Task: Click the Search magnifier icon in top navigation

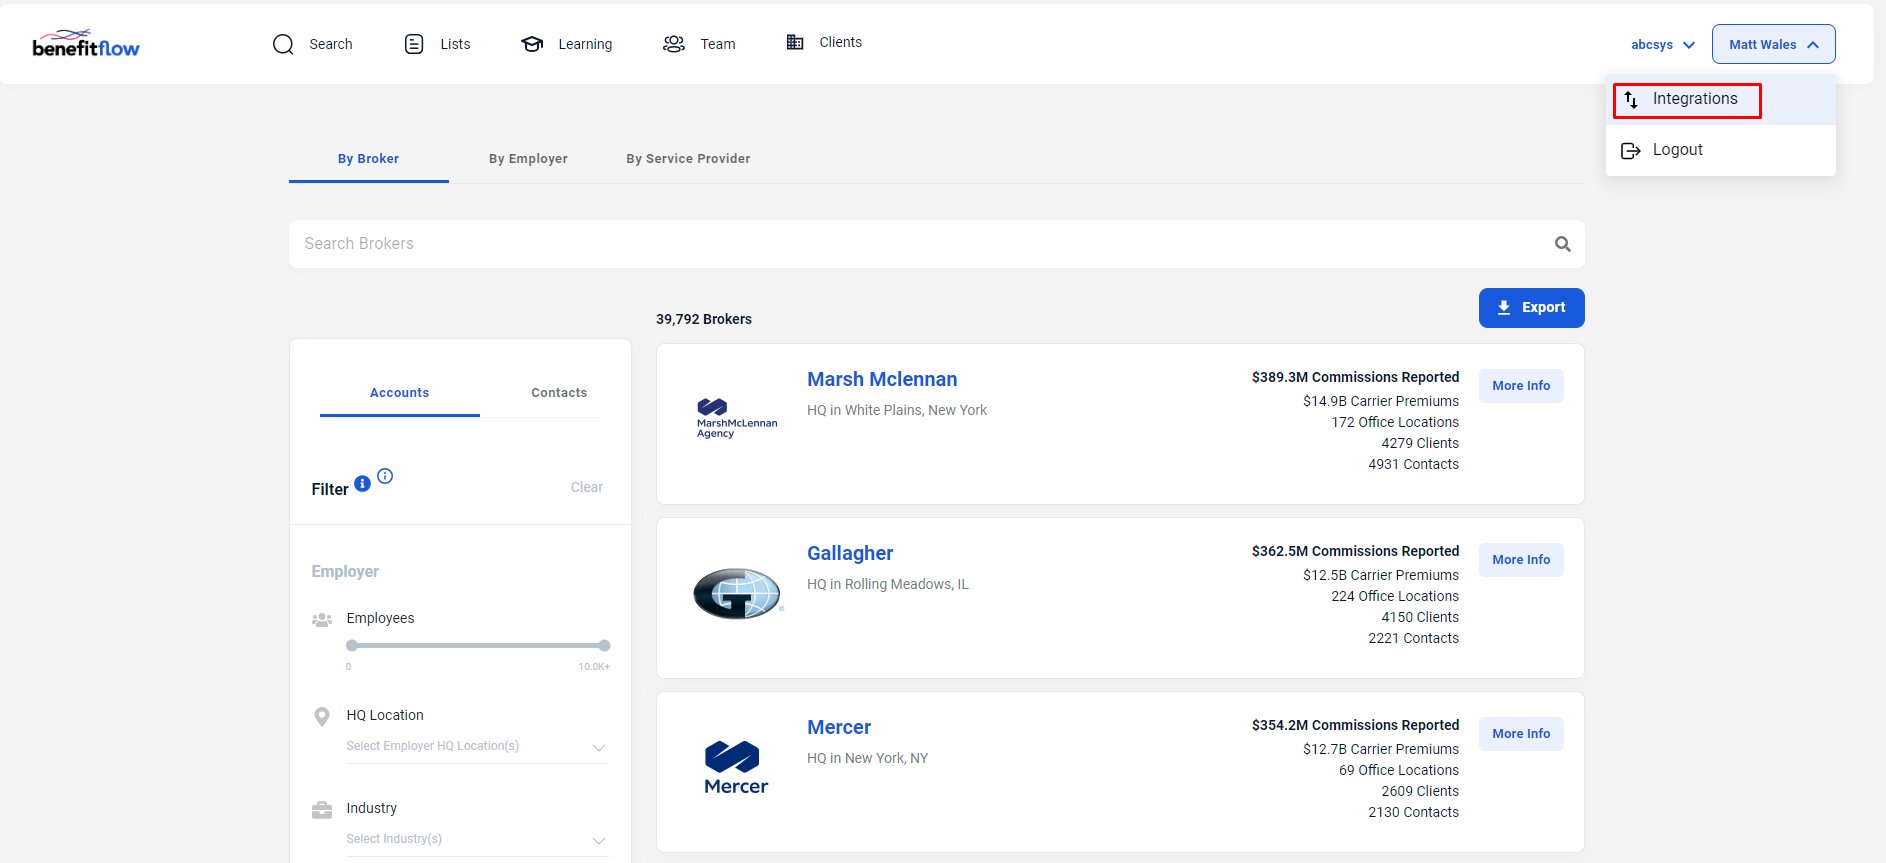Action: [x=283, y=44]
